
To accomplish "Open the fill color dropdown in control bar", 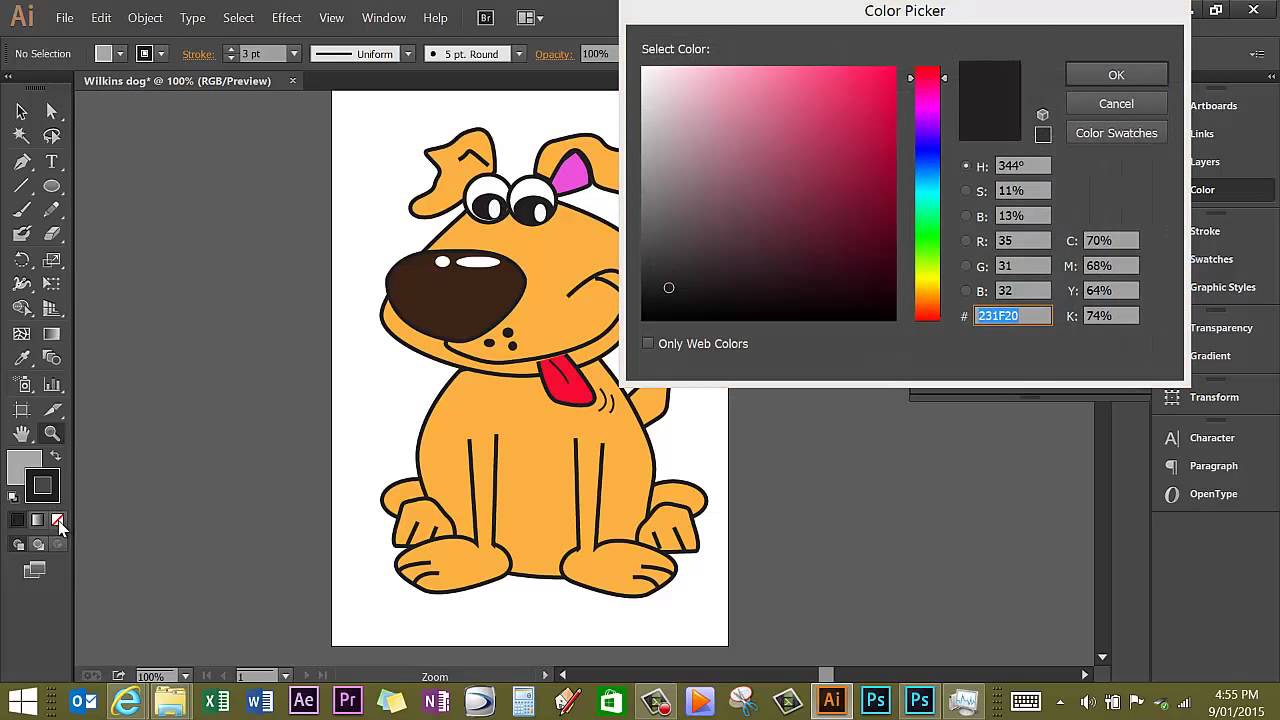I will (x=120, y=54).
